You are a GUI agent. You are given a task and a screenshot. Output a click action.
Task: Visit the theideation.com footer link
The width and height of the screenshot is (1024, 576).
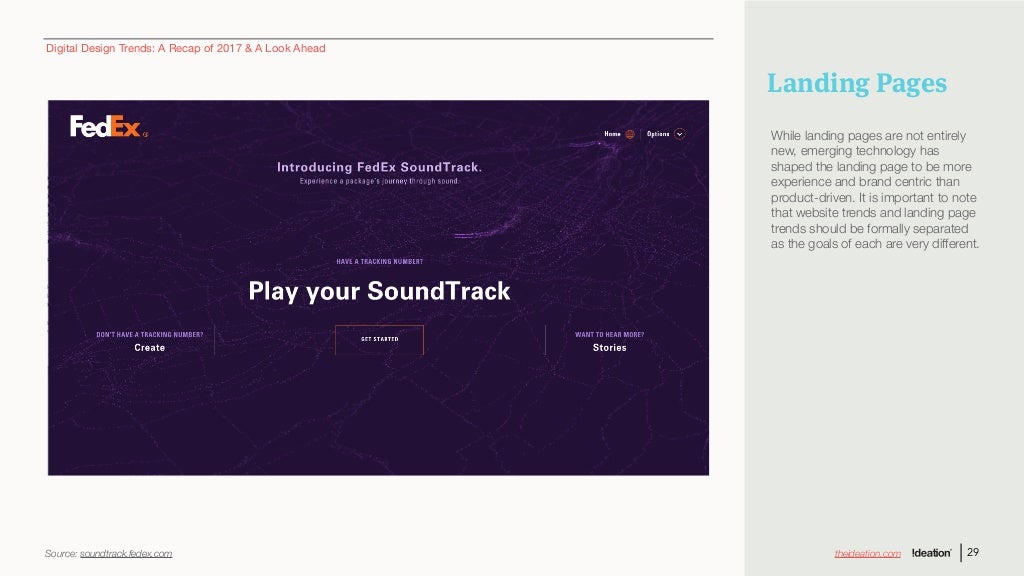[x=867, y=554]
